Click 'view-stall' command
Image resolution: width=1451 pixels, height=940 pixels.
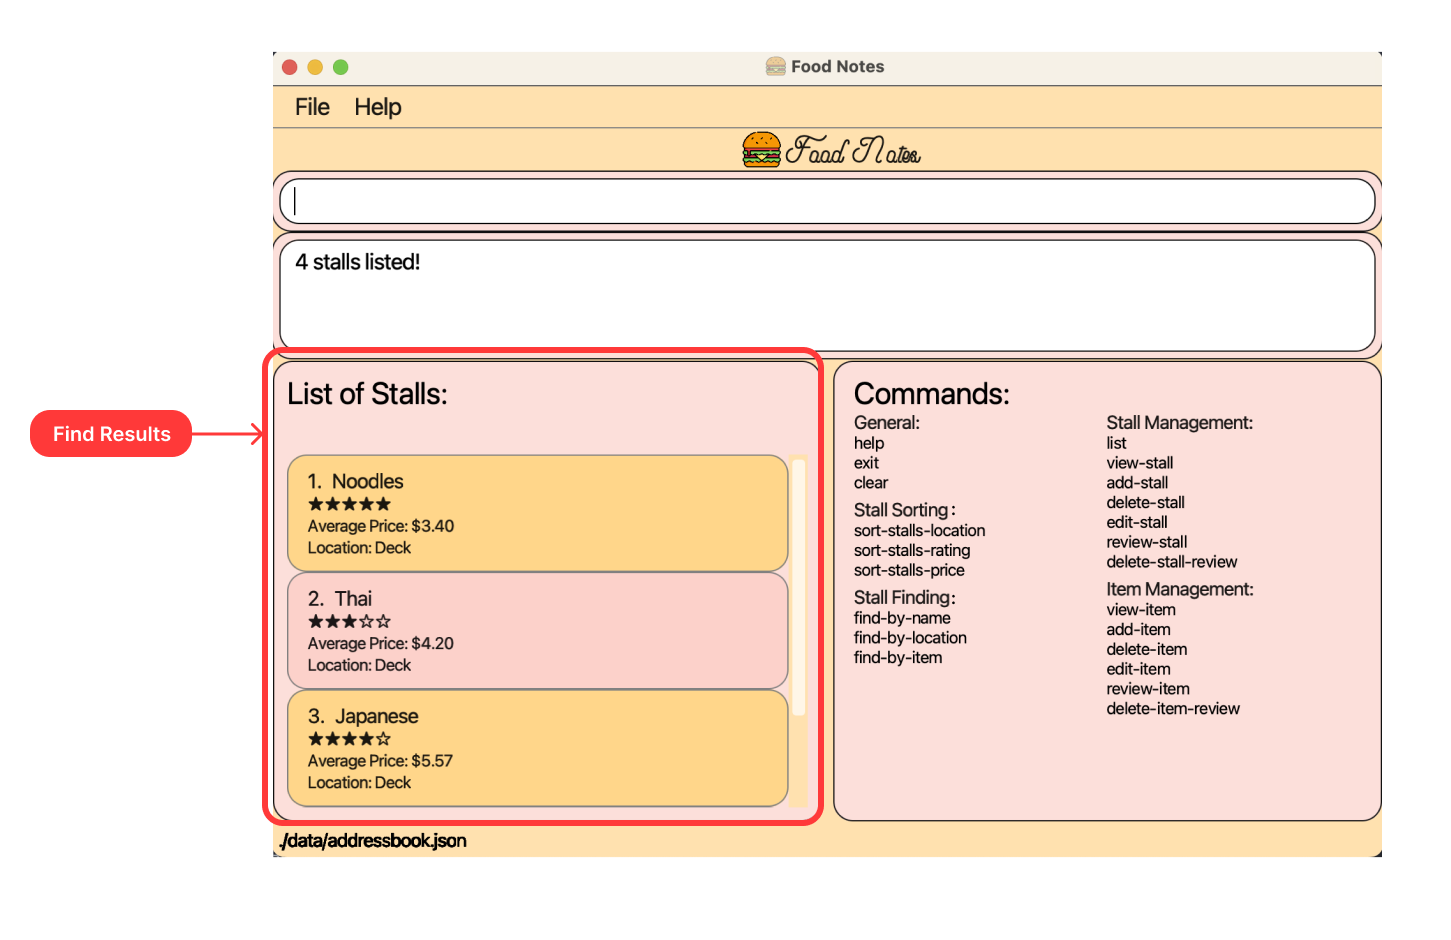coord(1139,463)
